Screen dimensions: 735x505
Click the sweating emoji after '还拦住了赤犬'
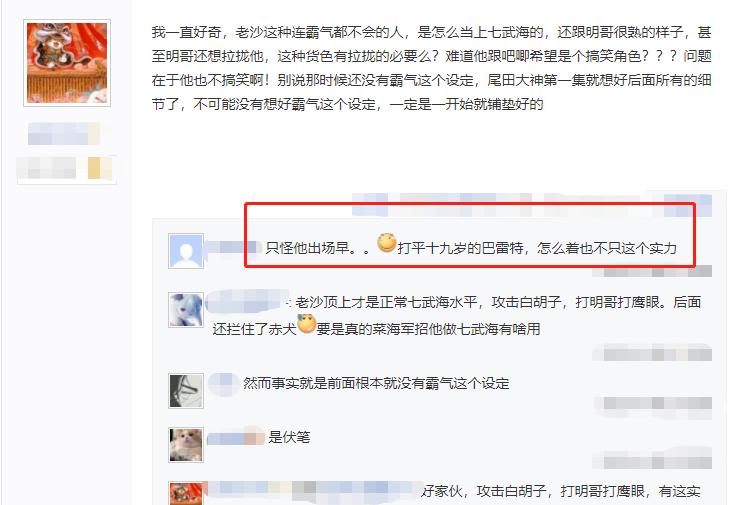307,324
